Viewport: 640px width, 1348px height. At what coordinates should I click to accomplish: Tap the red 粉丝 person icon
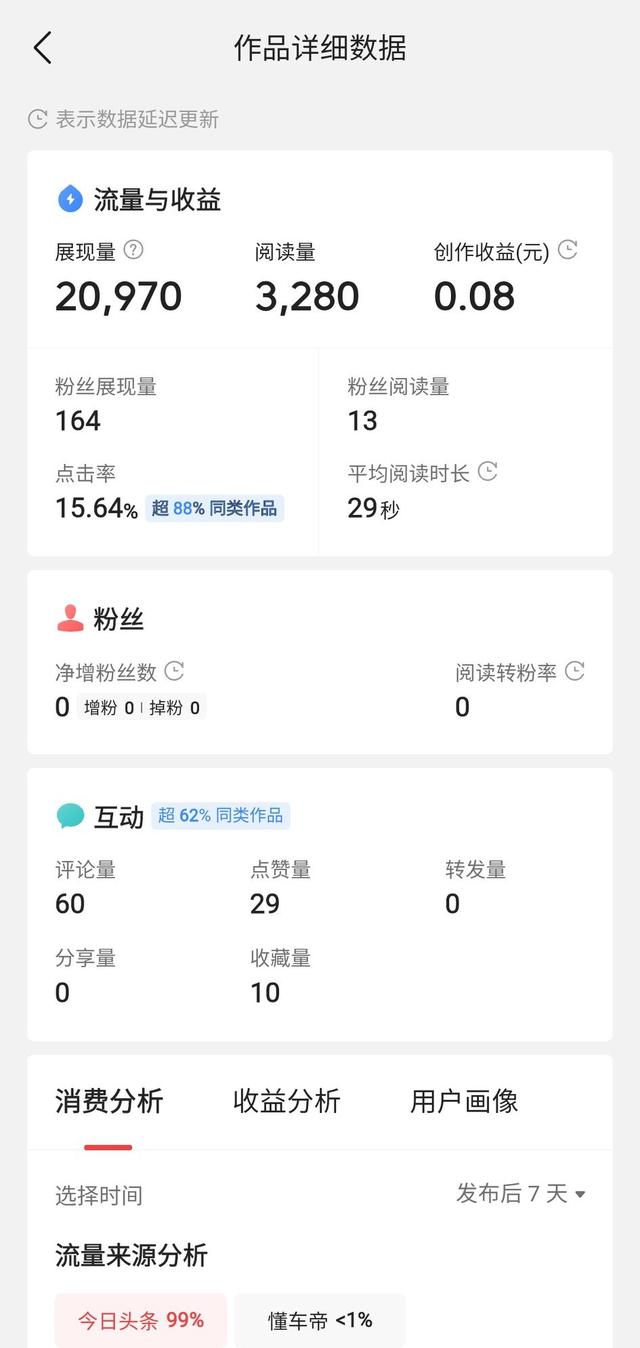pyautogui.click(x=70, y=619)
